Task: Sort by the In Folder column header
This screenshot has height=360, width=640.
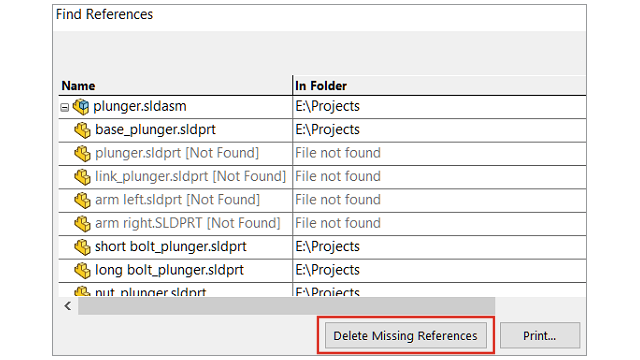Action: click(x=440, y=86)
